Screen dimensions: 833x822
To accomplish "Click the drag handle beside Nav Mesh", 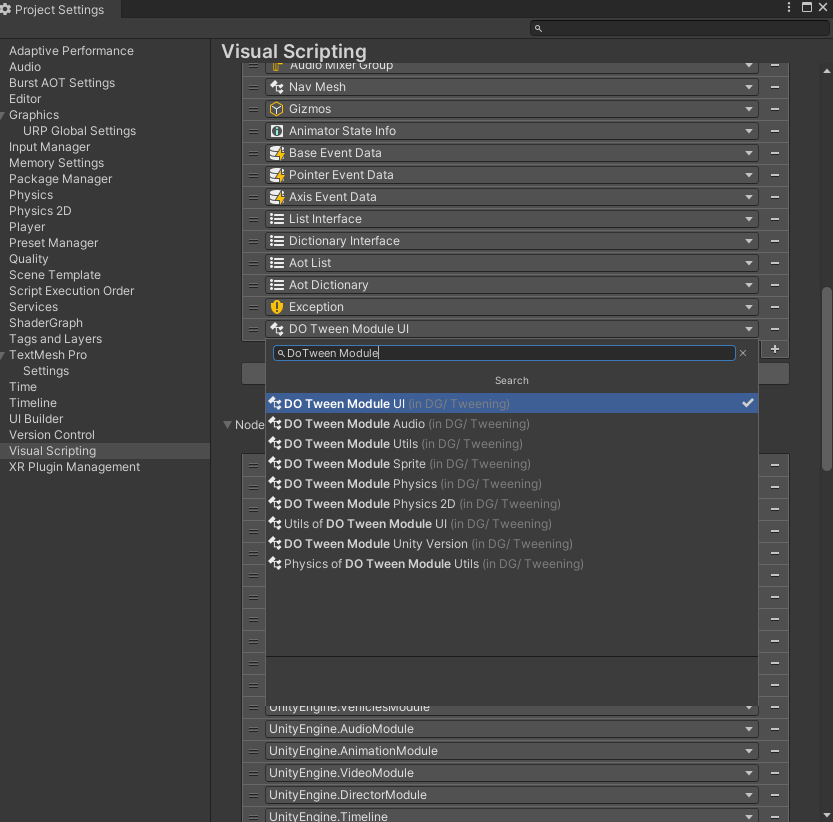I will point(253,87).
